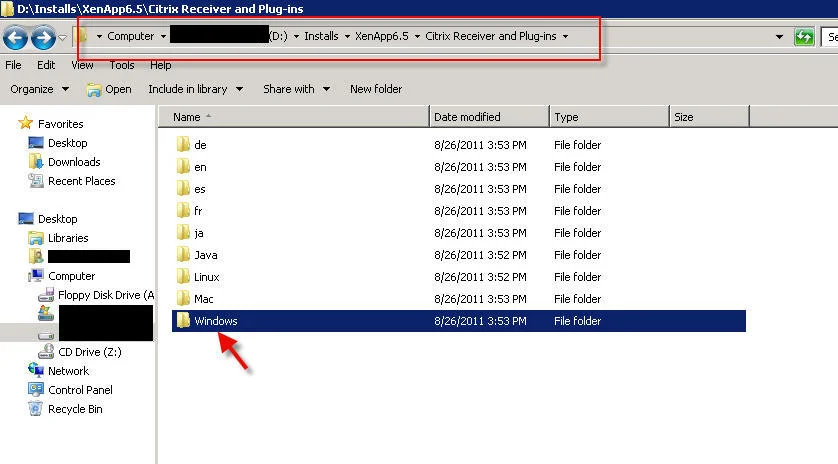Open the Help menu
Screen dimensions: 838x464
click(x=160, y=65)
